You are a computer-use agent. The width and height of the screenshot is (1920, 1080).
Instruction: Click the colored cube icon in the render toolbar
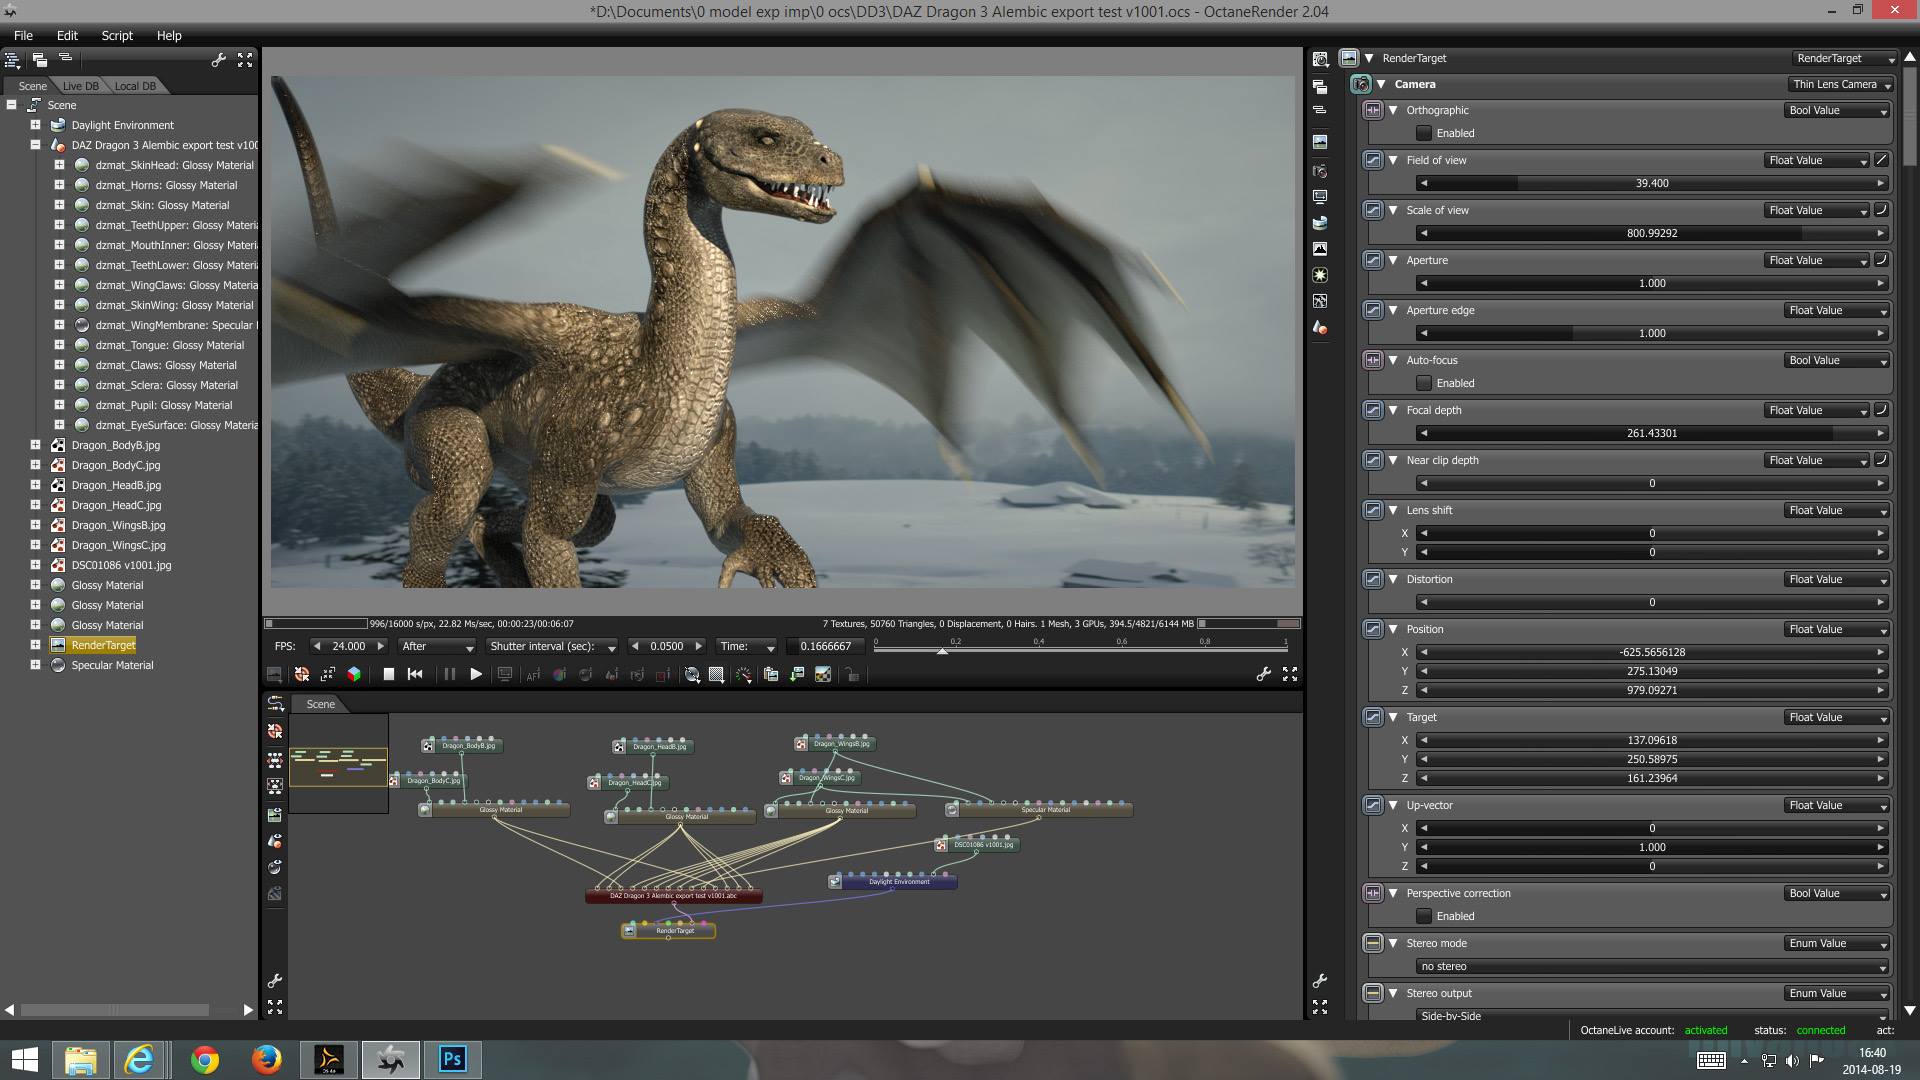[354, 675]
